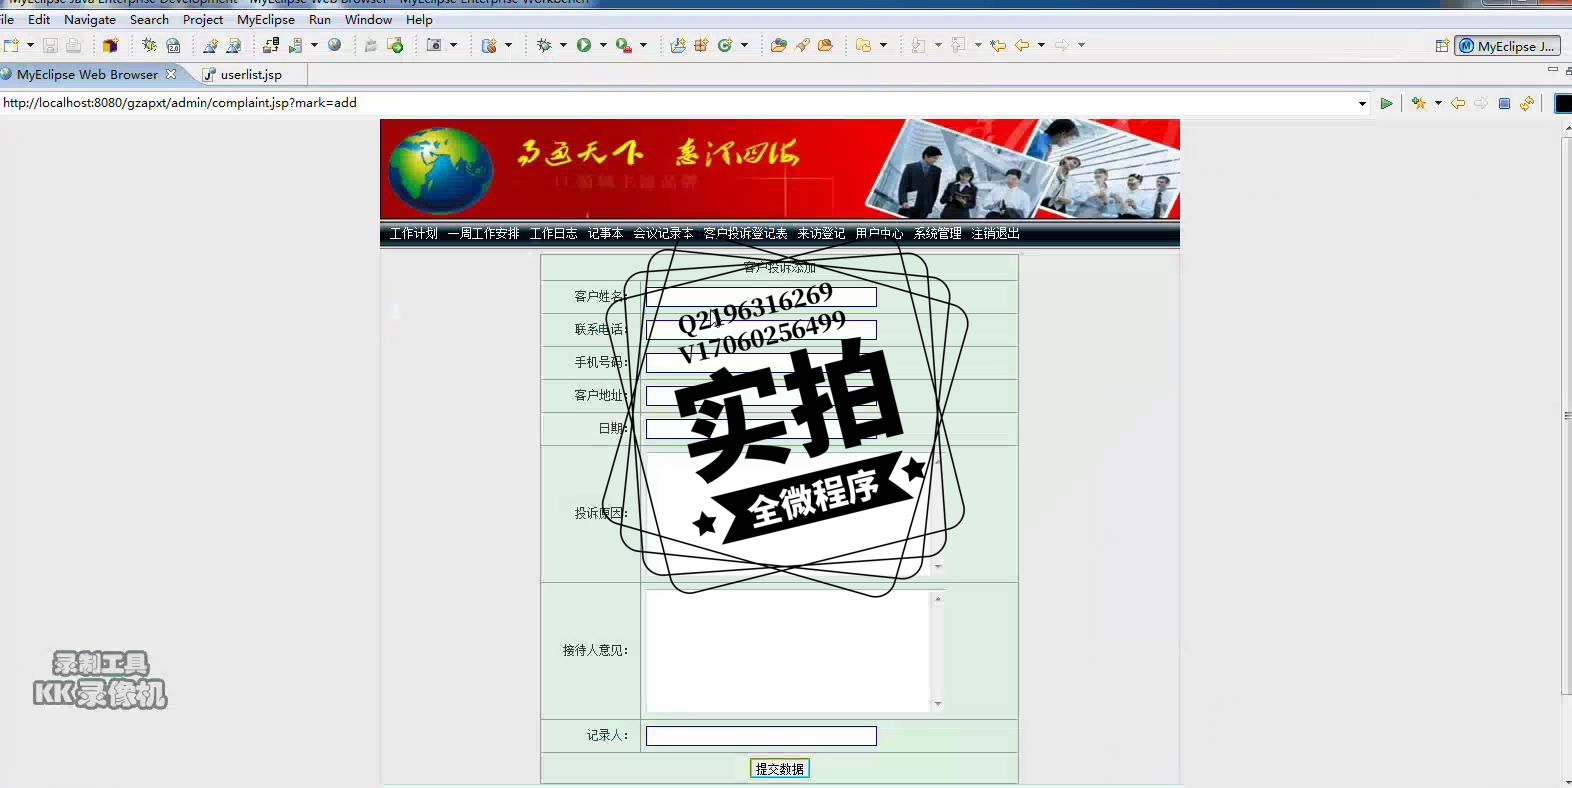Click the Run external tools icon

pyautogui.click(x=623, y=45)
